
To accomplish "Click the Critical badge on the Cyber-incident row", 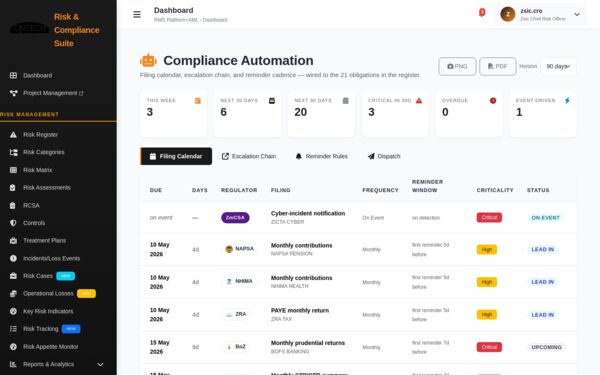I will 489,218.
